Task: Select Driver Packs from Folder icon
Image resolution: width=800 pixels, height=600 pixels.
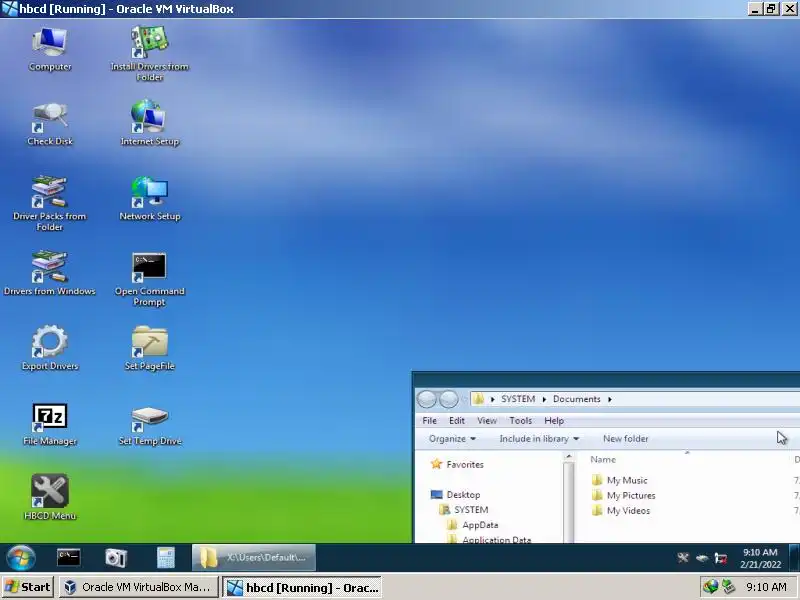Action: tap(49, 203)
